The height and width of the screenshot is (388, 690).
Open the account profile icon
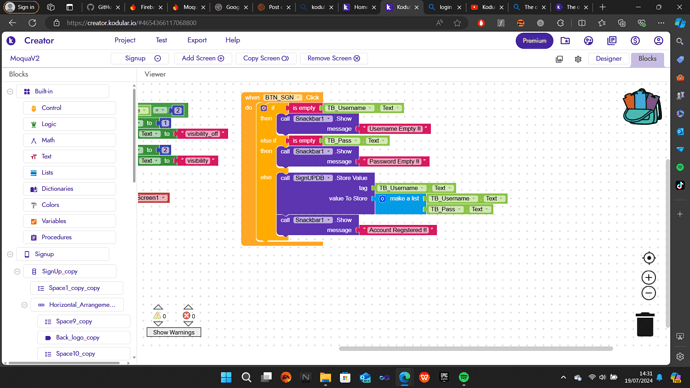(x=658, y=40)
